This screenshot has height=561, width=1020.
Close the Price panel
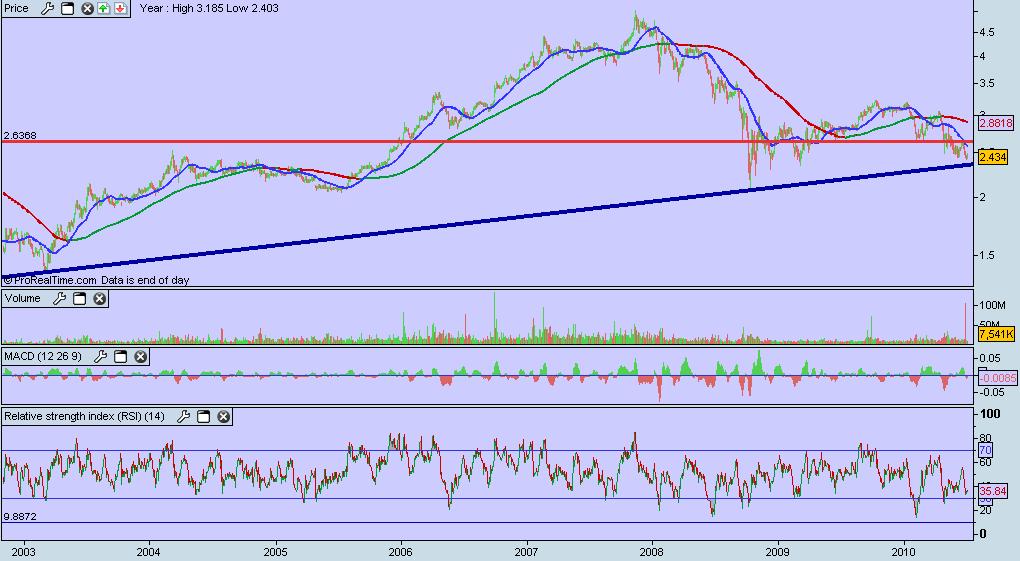click(x=87, y=8)
